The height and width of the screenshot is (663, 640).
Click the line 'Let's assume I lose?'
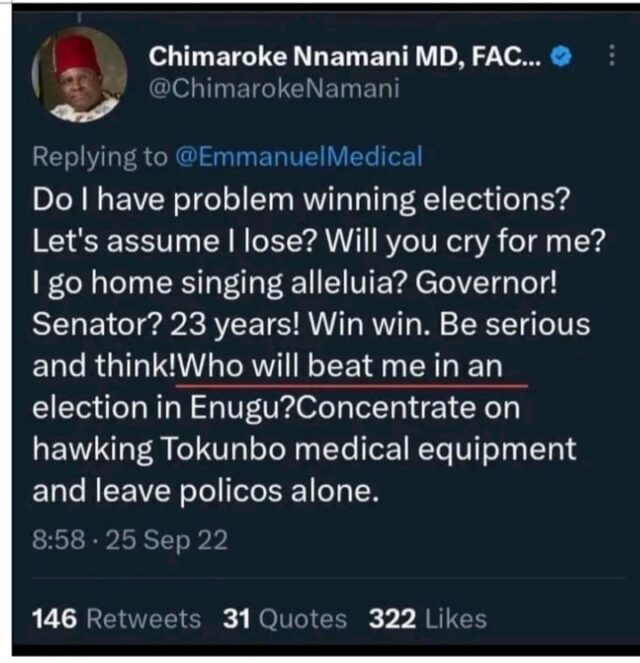[x=164, y=240]
